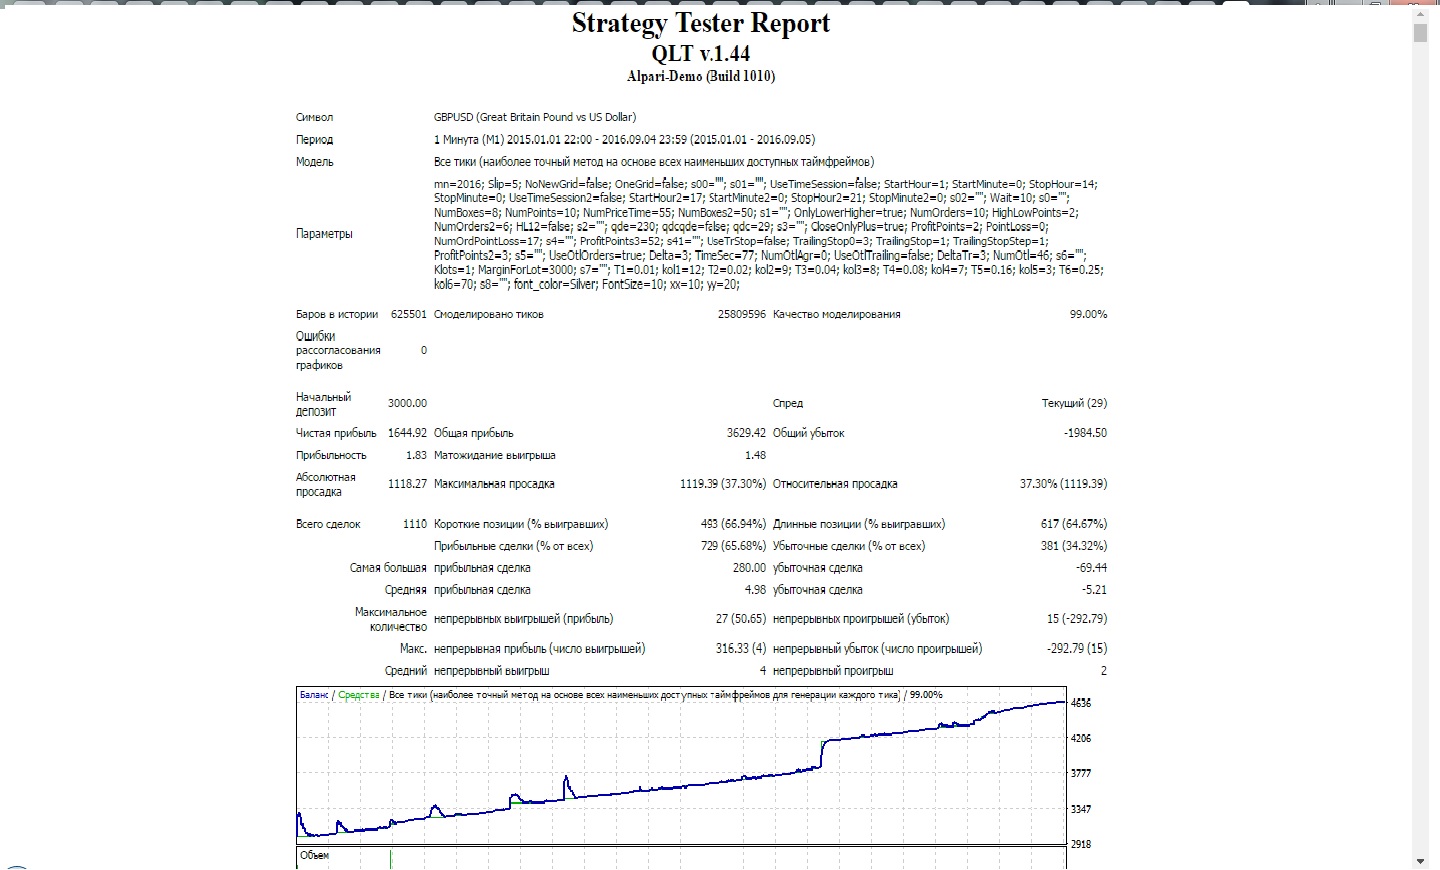Click the Символ label
This screenshot has width=1440, height=870.
point(314,117)
